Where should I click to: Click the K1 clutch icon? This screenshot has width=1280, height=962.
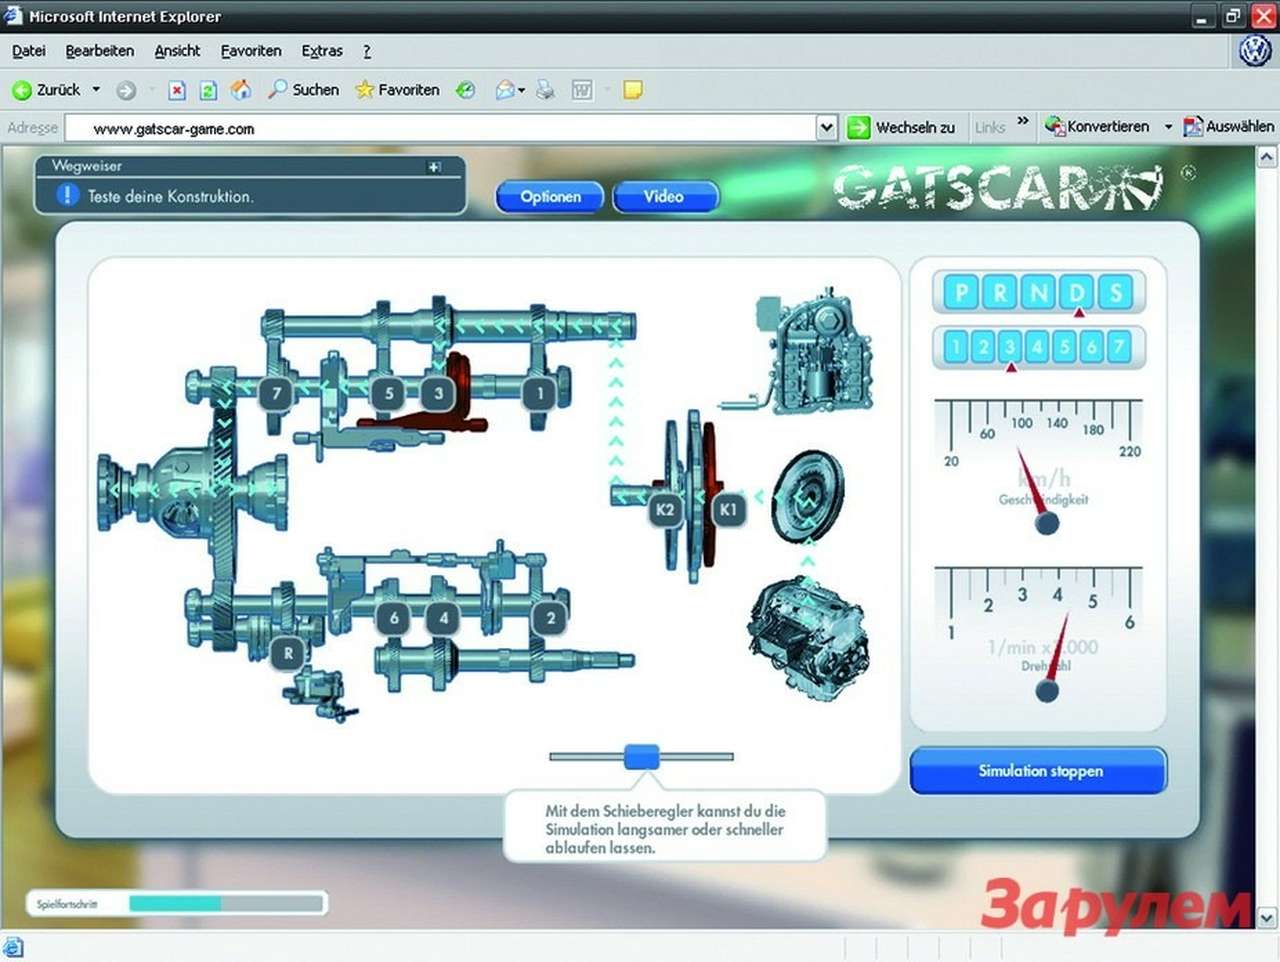(x=728, y=509)
